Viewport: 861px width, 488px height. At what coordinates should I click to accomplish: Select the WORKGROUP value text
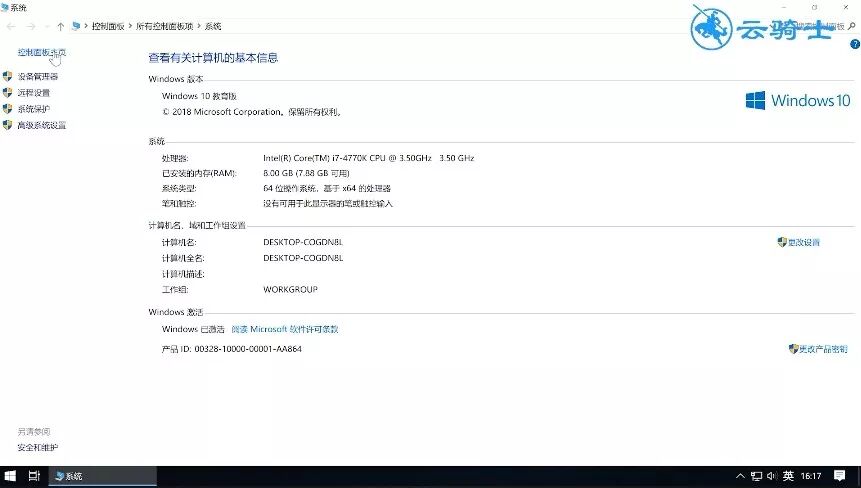pos(290,289)
